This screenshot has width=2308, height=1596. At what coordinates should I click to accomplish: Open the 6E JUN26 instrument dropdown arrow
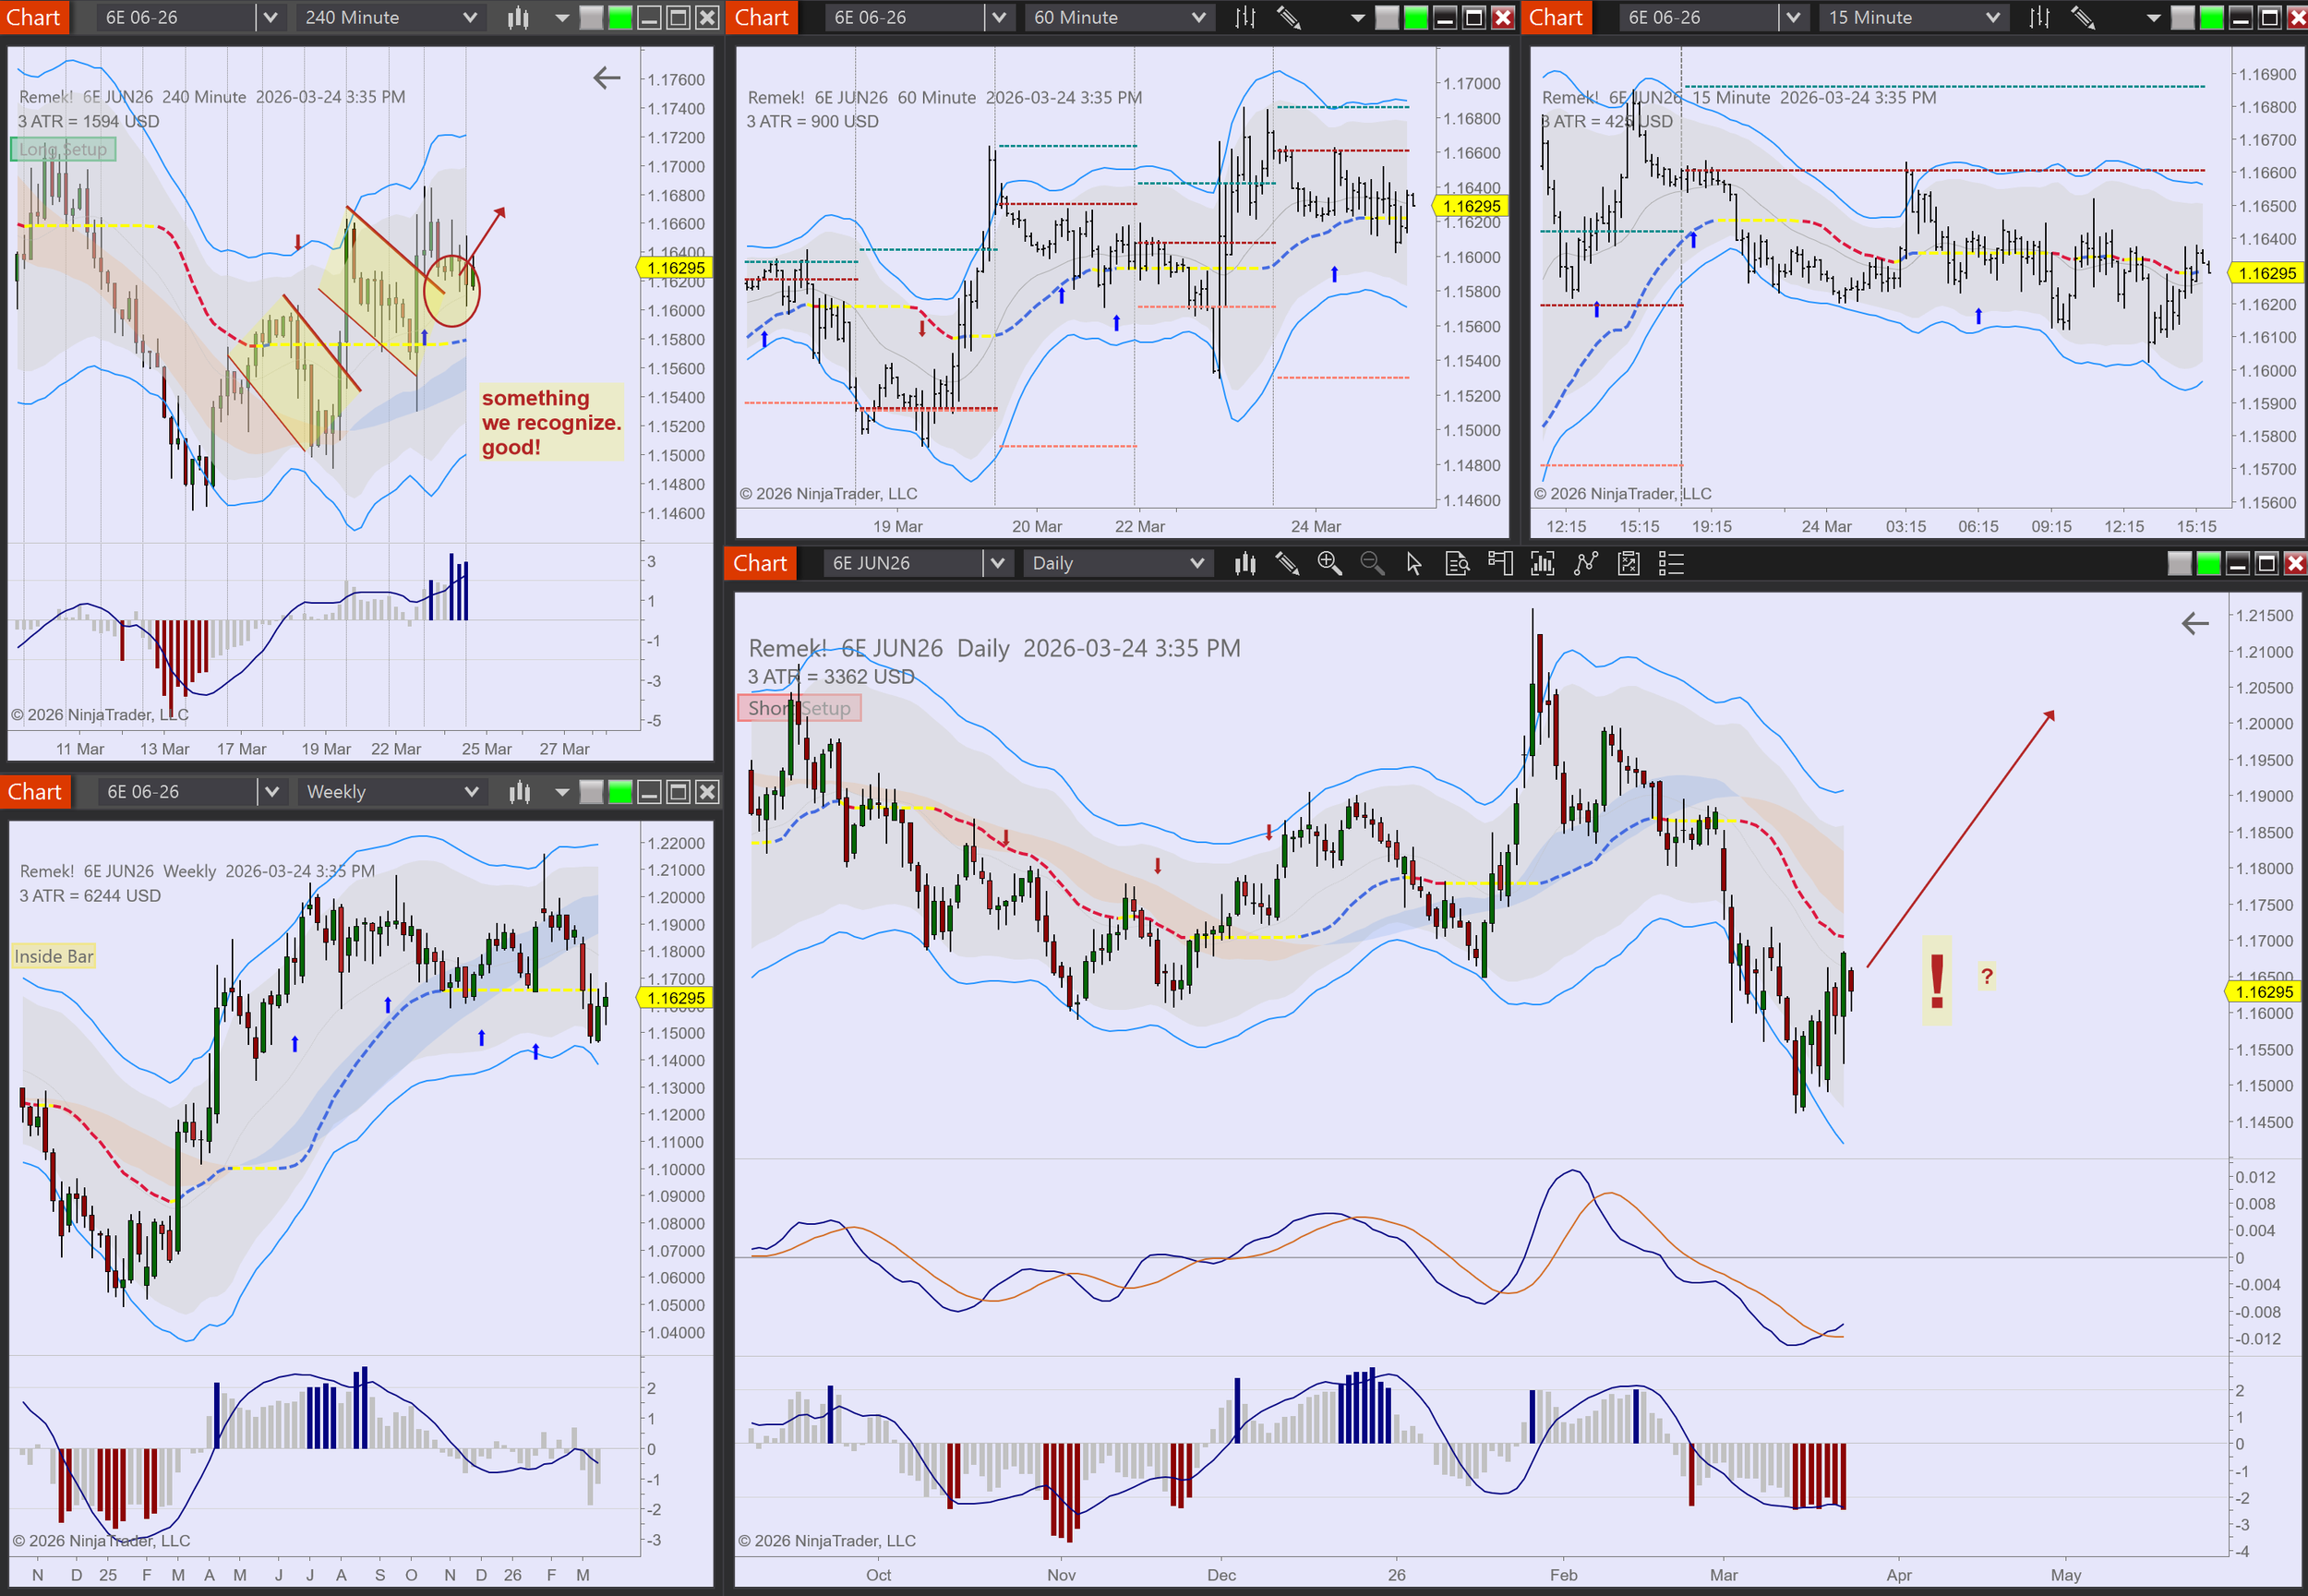[996, 564]
